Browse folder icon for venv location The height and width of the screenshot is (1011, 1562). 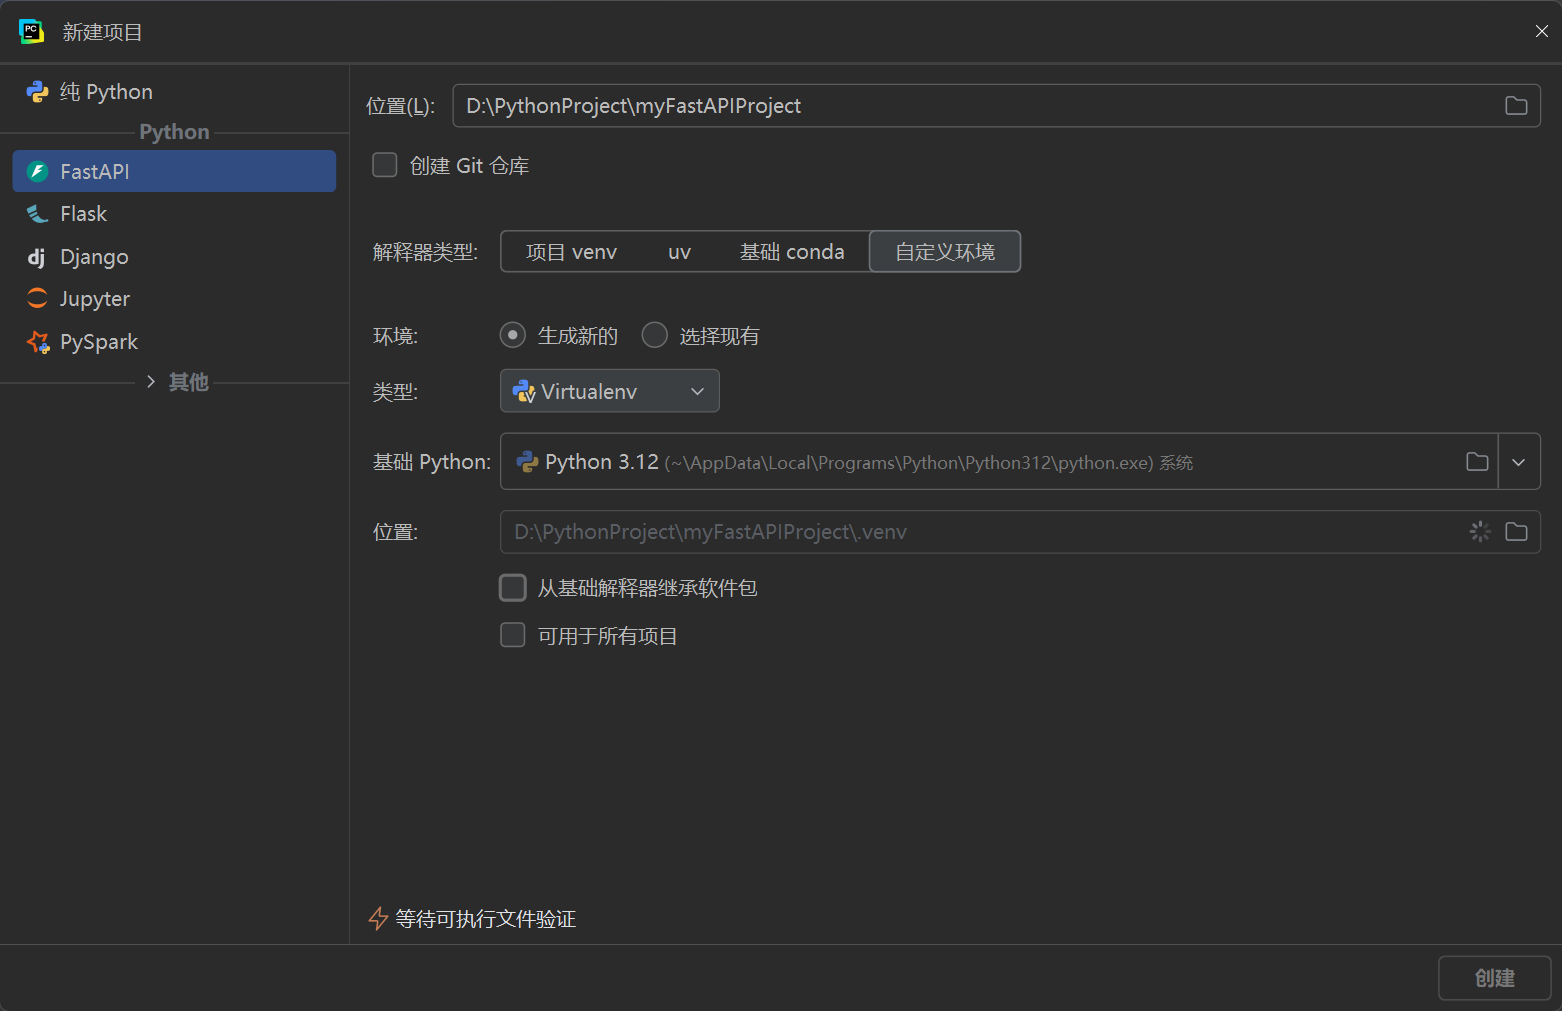pos(1516,532)
